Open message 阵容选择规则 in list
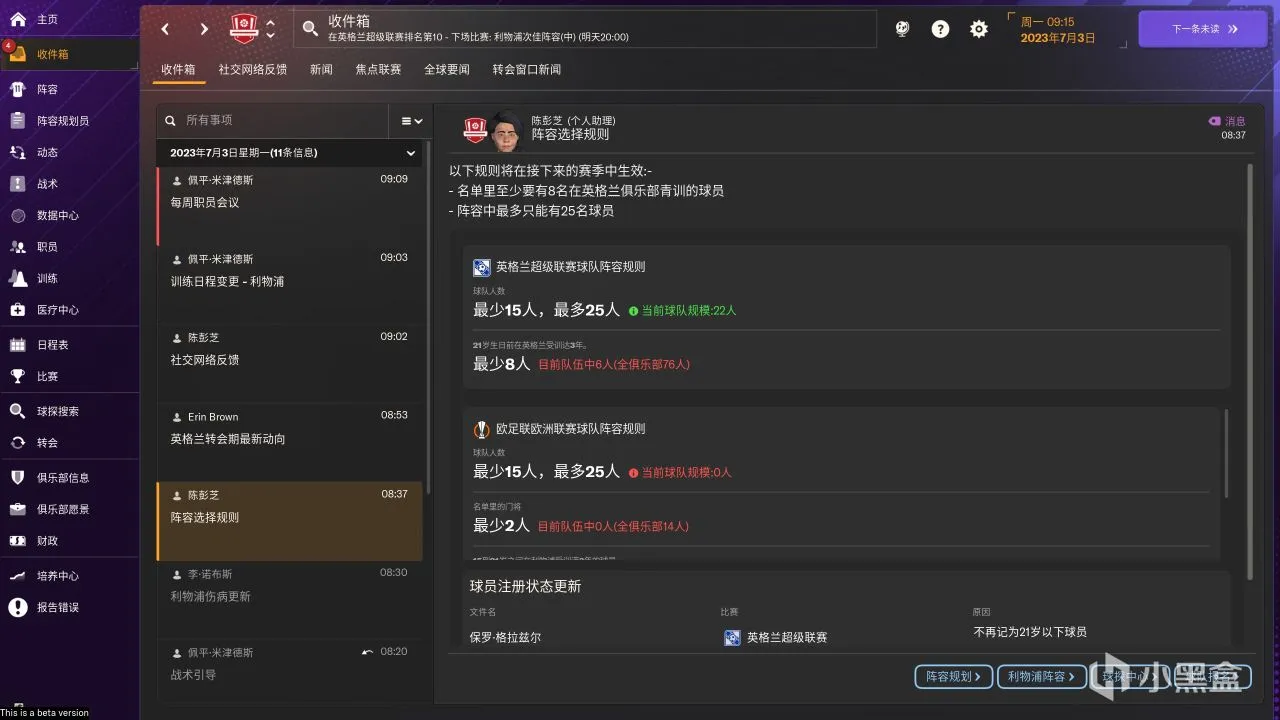This screenshot has width=1280, height=720. coord(290,520)
